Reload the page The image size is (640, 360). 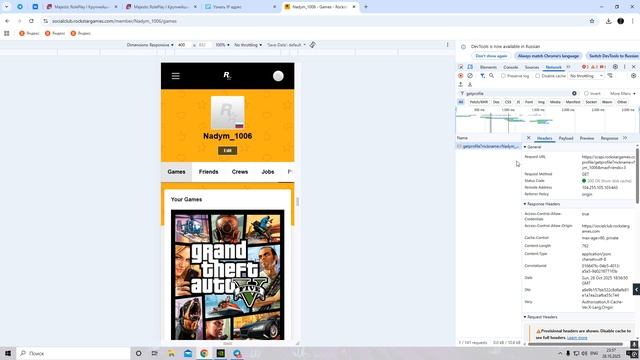[31, 21]
